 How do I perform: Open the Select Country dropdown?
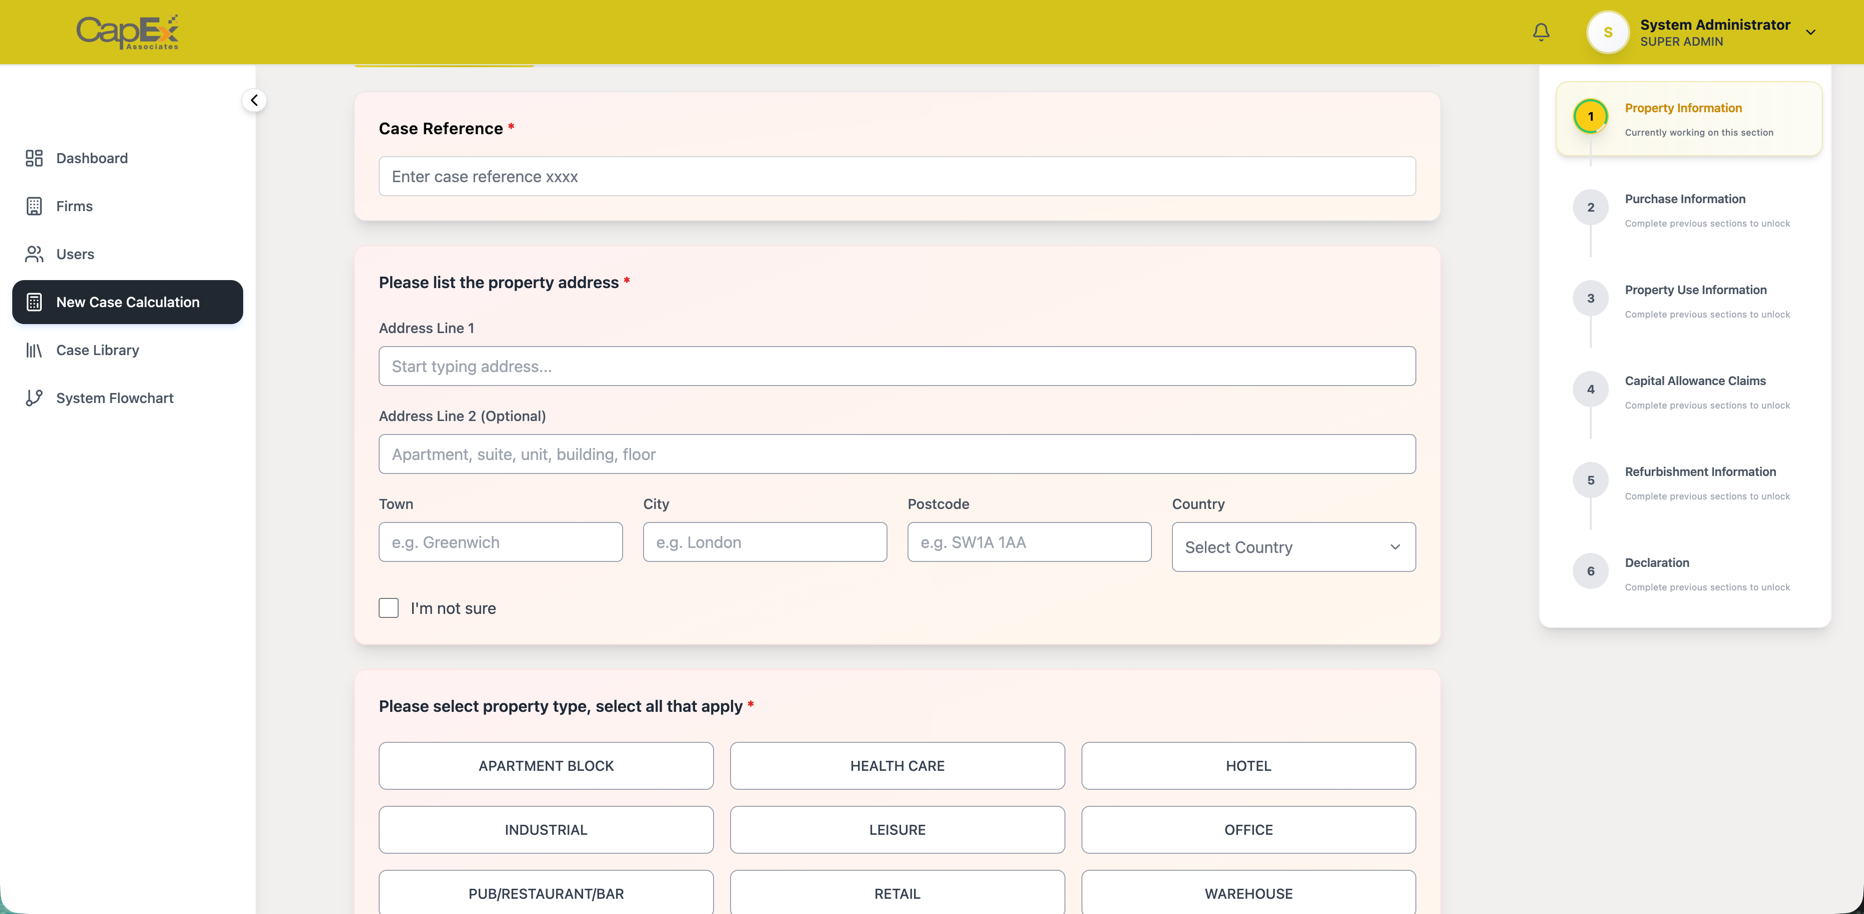[x=1293, y=547]
